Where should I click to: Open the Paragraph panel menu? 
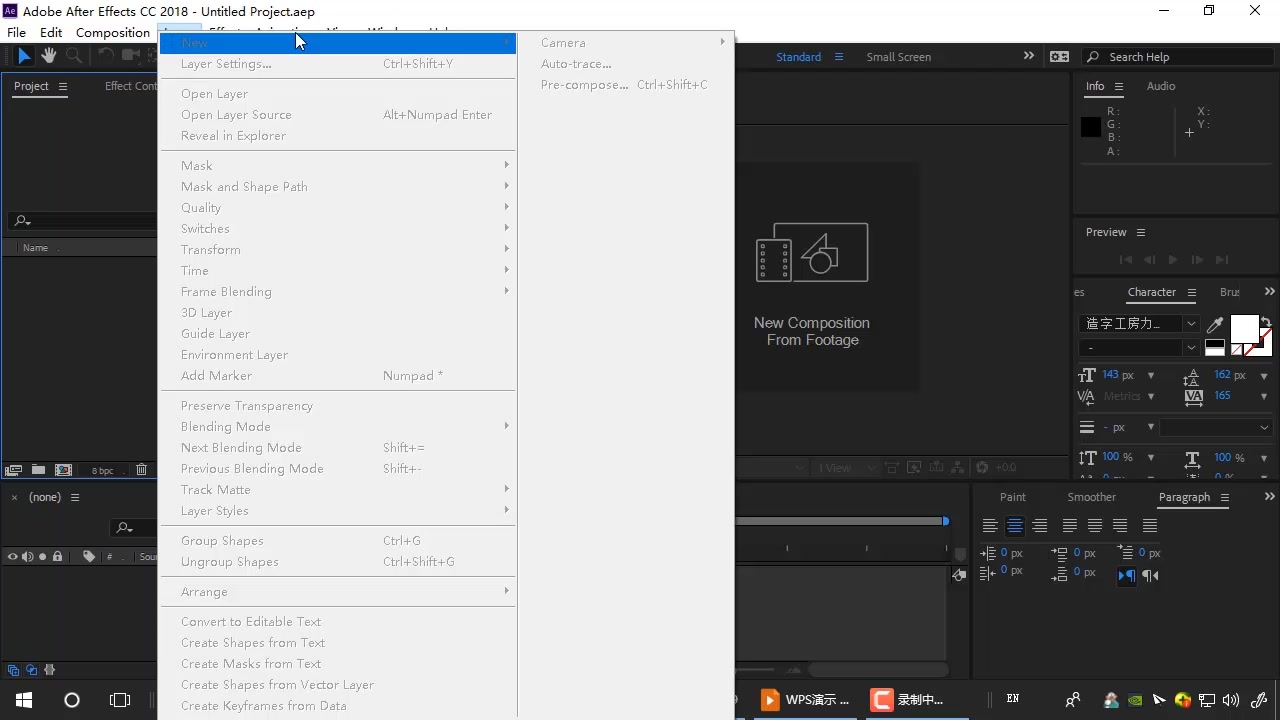click(1225, 497)
